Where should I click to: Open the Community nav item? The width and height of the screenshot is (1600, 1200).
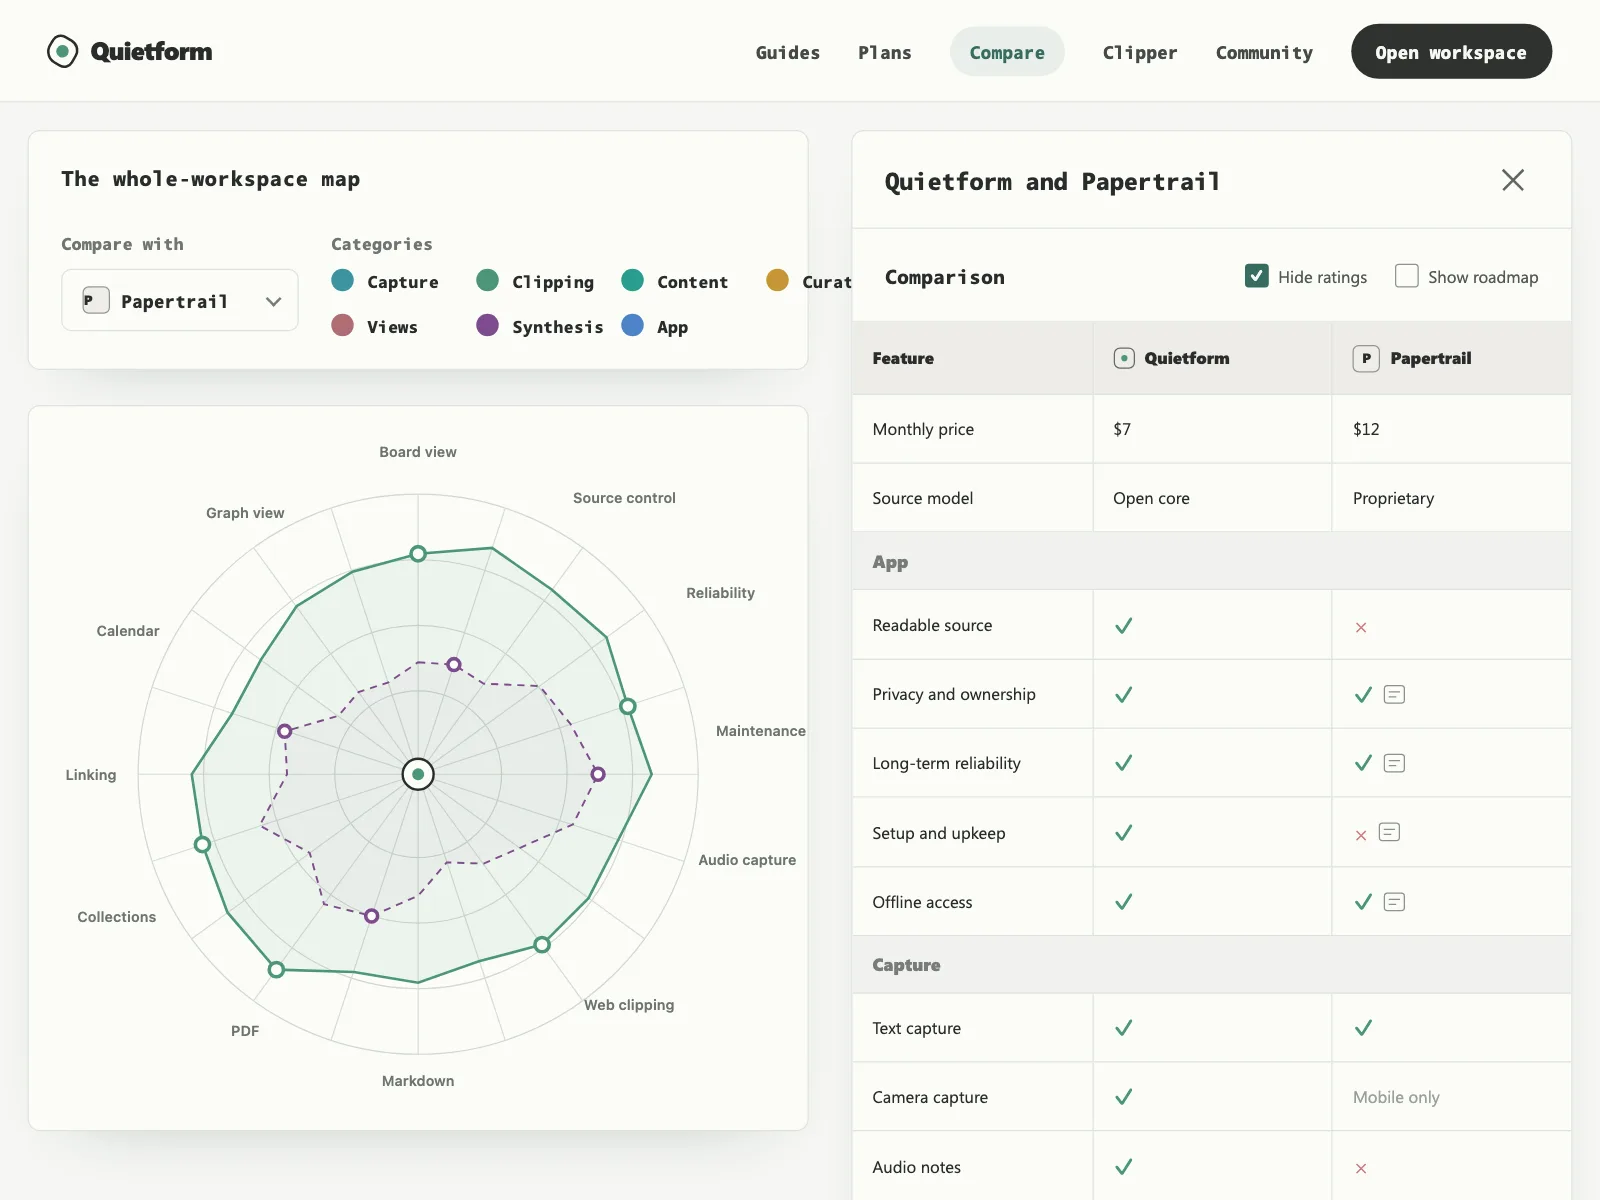pyautogui.click(x=1264, y=52)
